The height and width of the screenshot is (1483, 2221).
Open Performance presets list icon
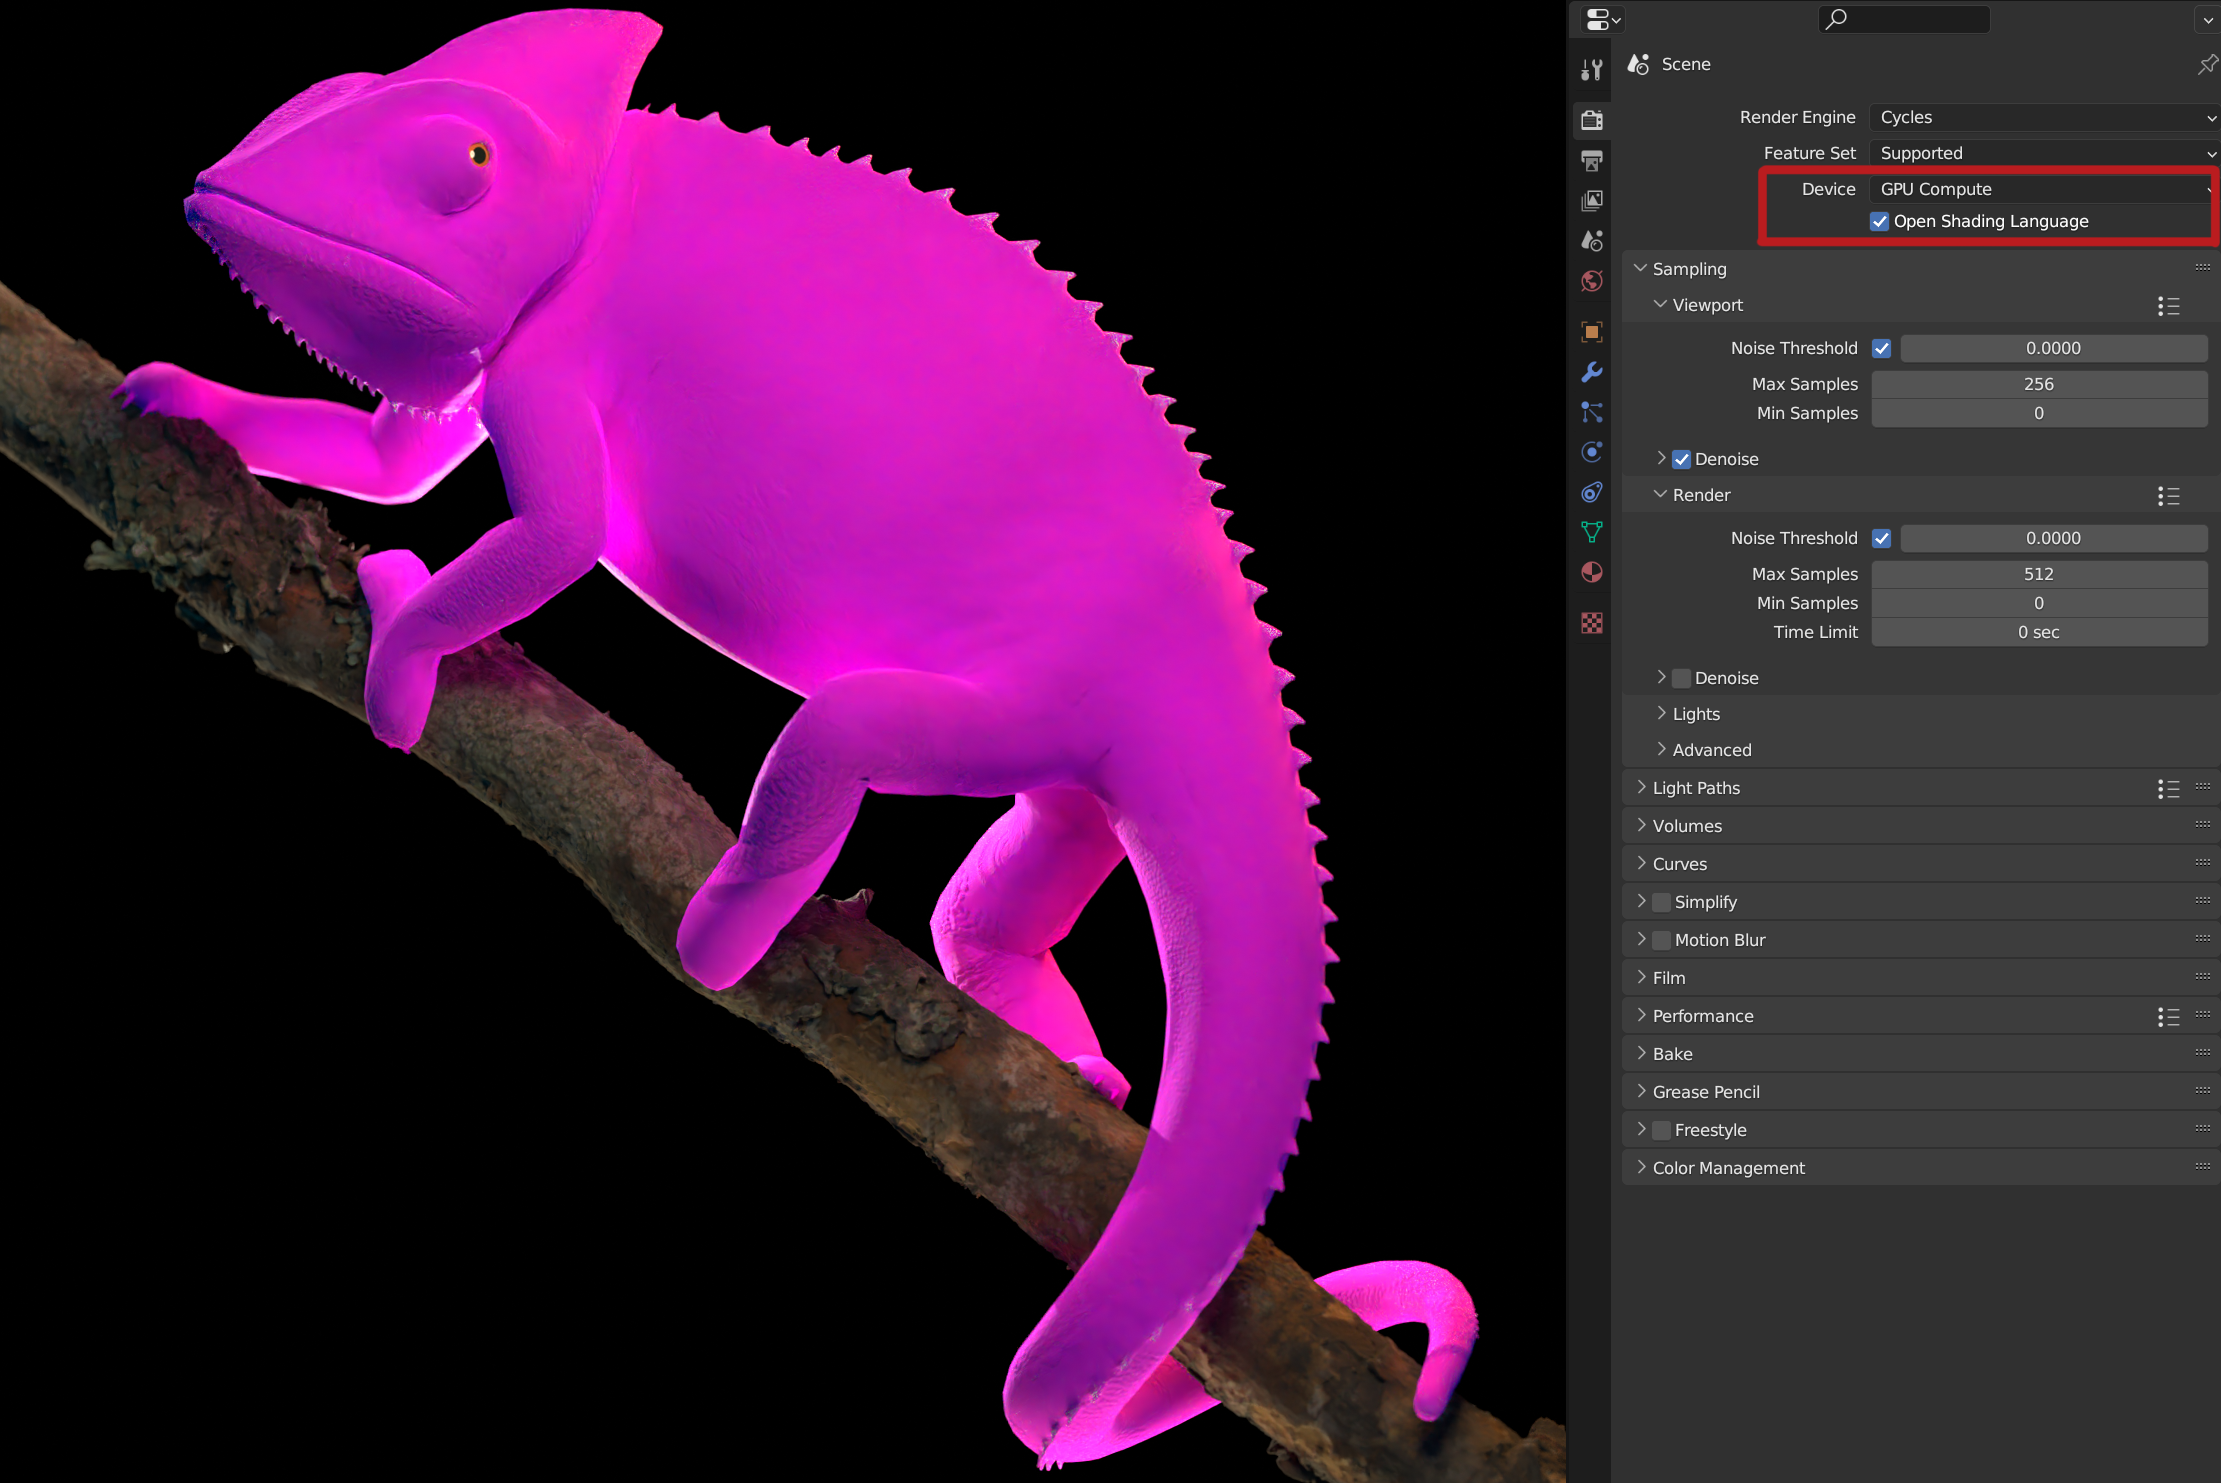point(2168,1017)
